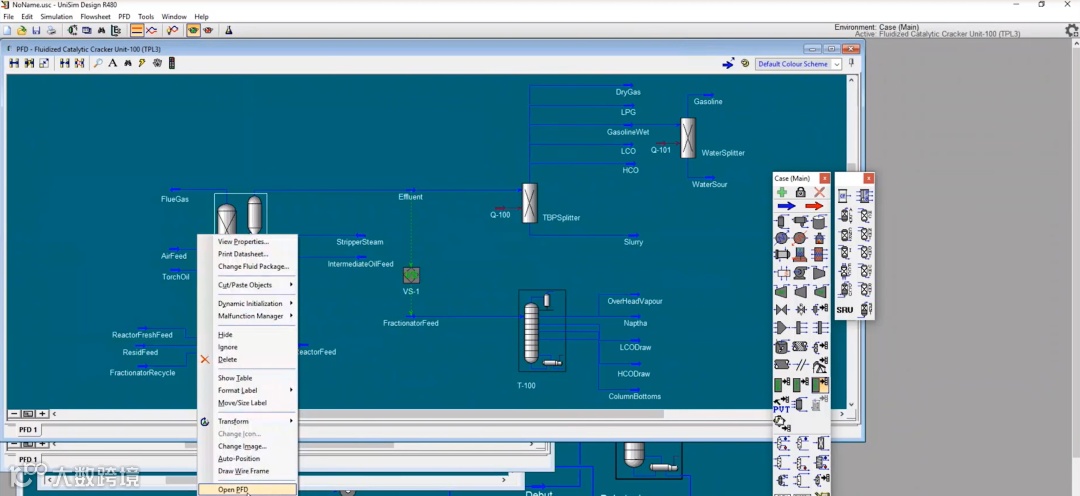Screen dimensions: 1080x496
Task: Switch to PFD 1 tab of front window
Action: click(28, 430)
